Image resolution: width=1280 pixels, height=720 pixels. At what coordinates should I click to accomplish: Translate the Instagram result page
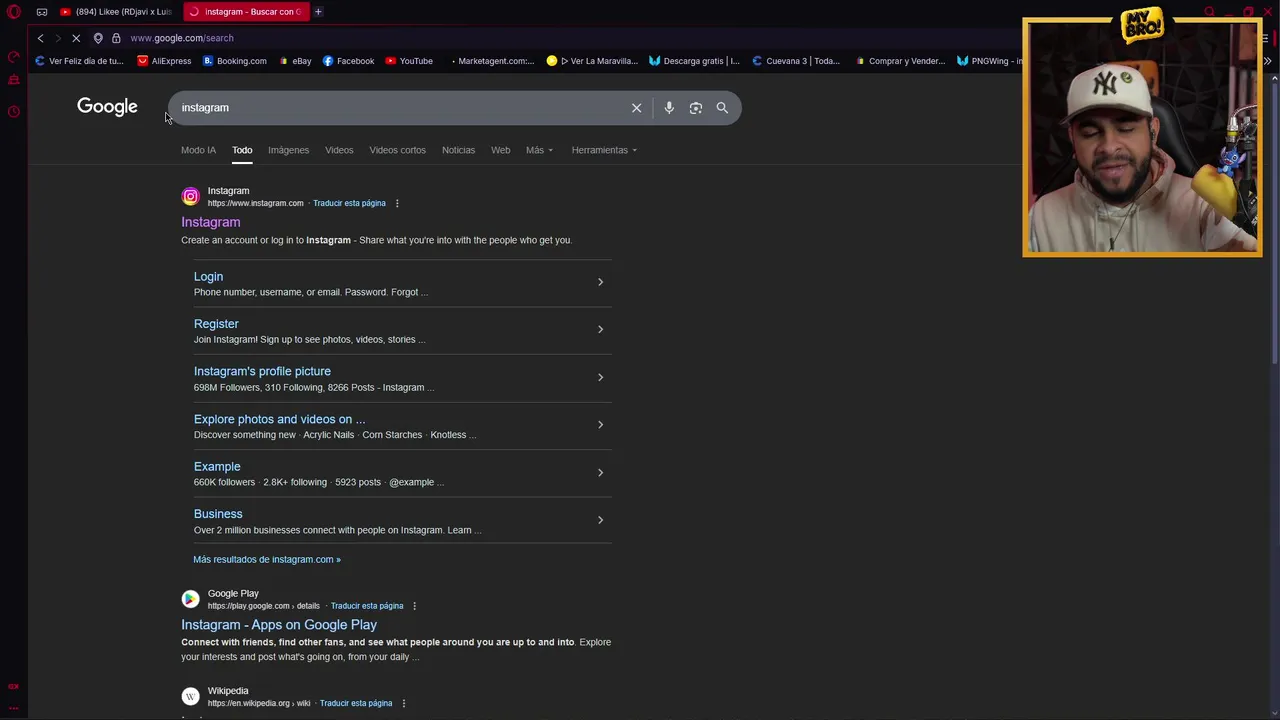(349, 203)
